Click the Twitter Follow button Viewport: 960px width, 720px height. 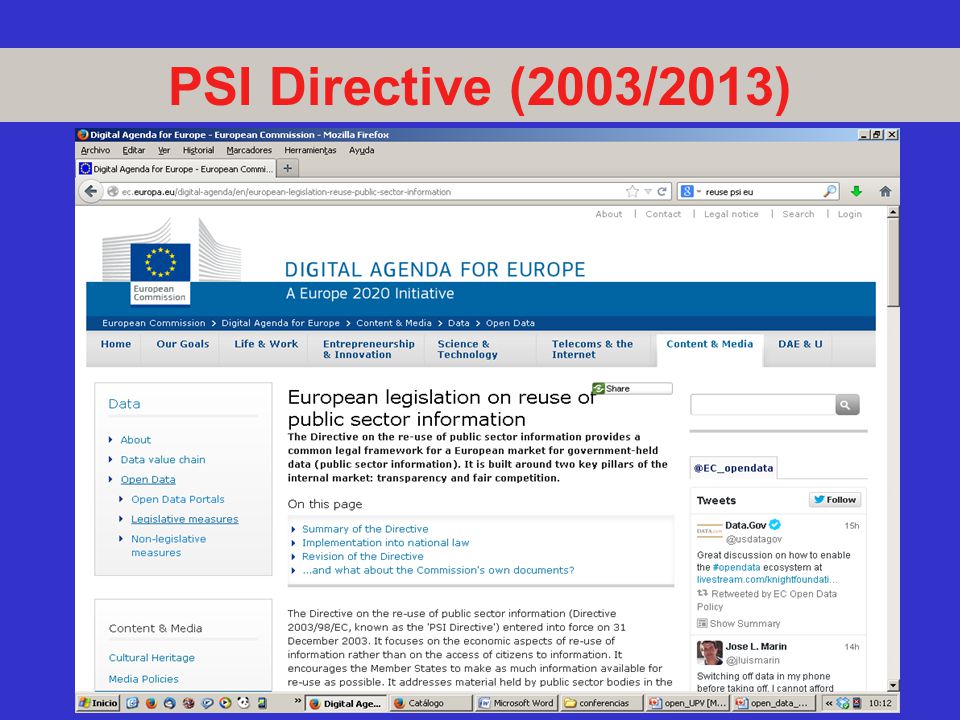tap(835, 500)
